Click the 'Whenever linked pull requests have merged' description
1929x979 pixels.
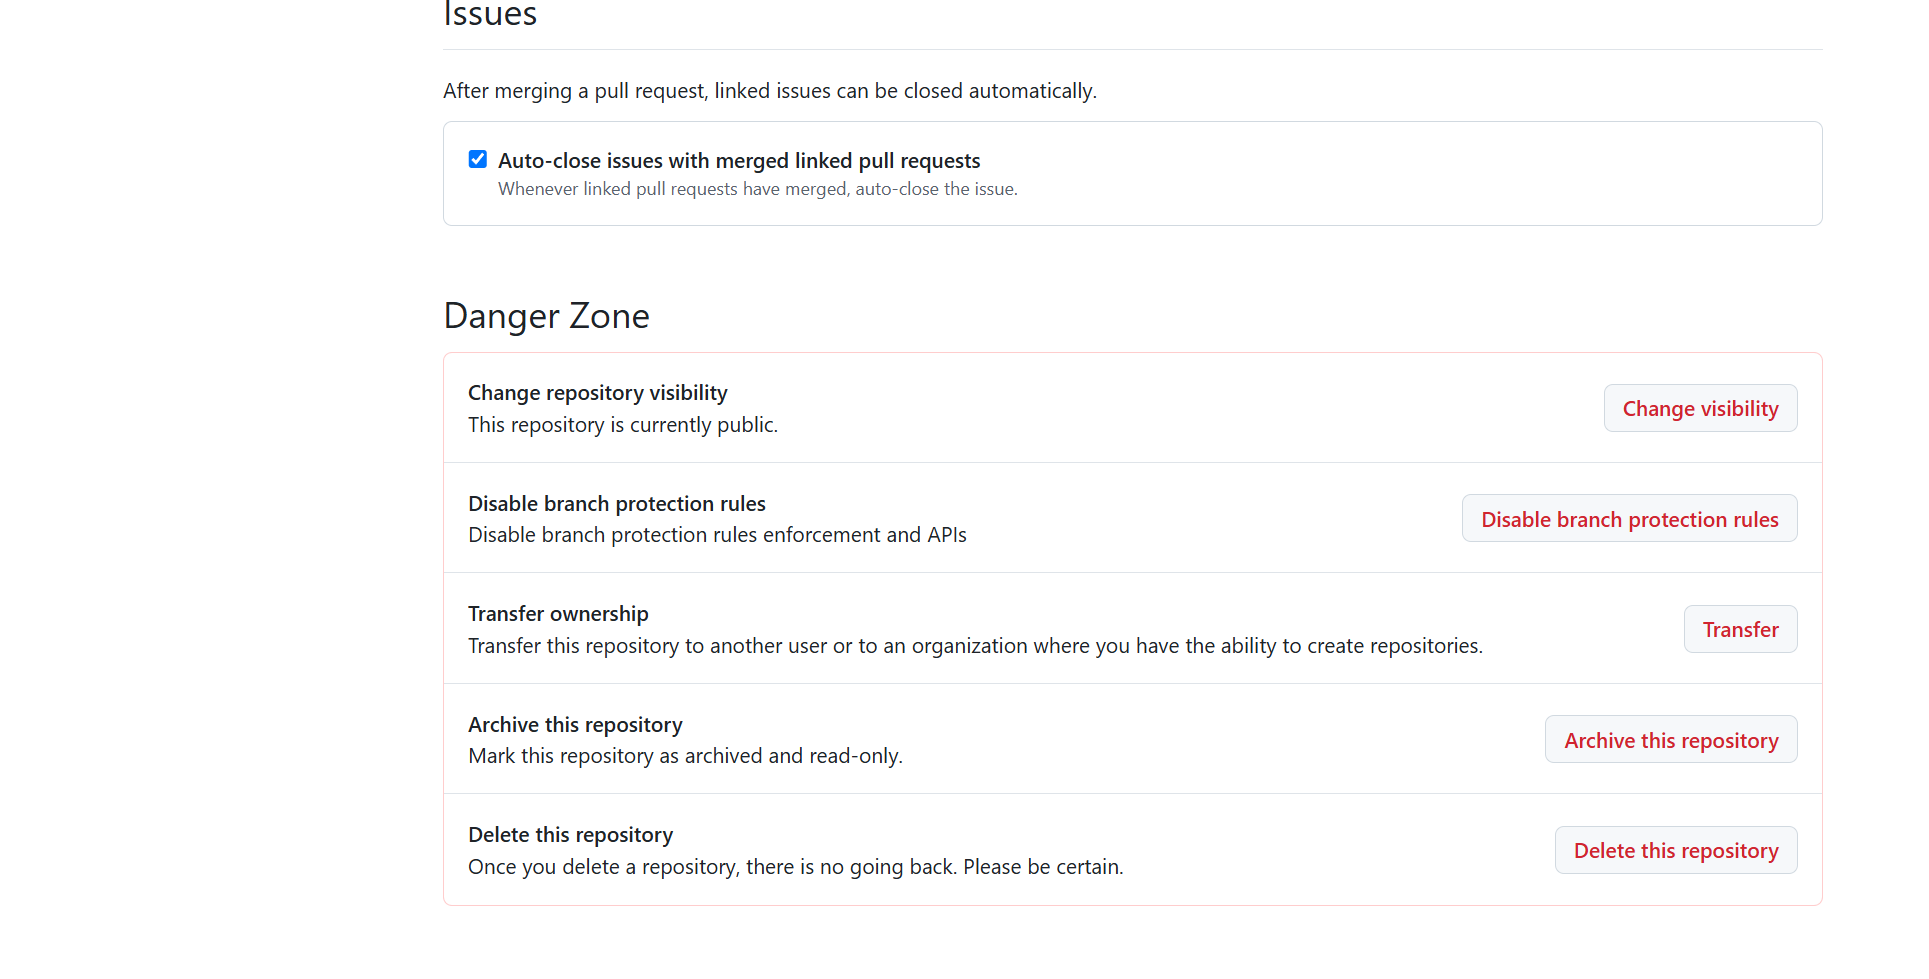point(758,189)
